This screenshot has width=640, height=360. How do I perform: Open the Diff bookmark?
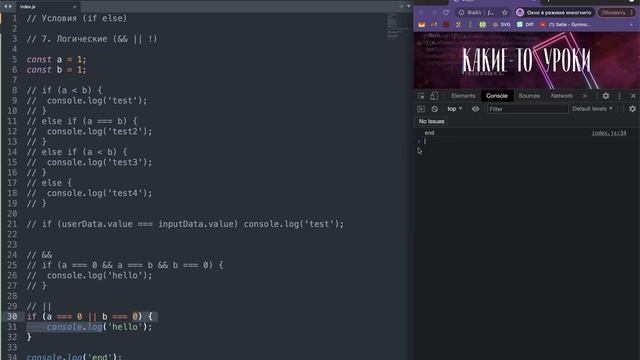(x=525, y=25)
